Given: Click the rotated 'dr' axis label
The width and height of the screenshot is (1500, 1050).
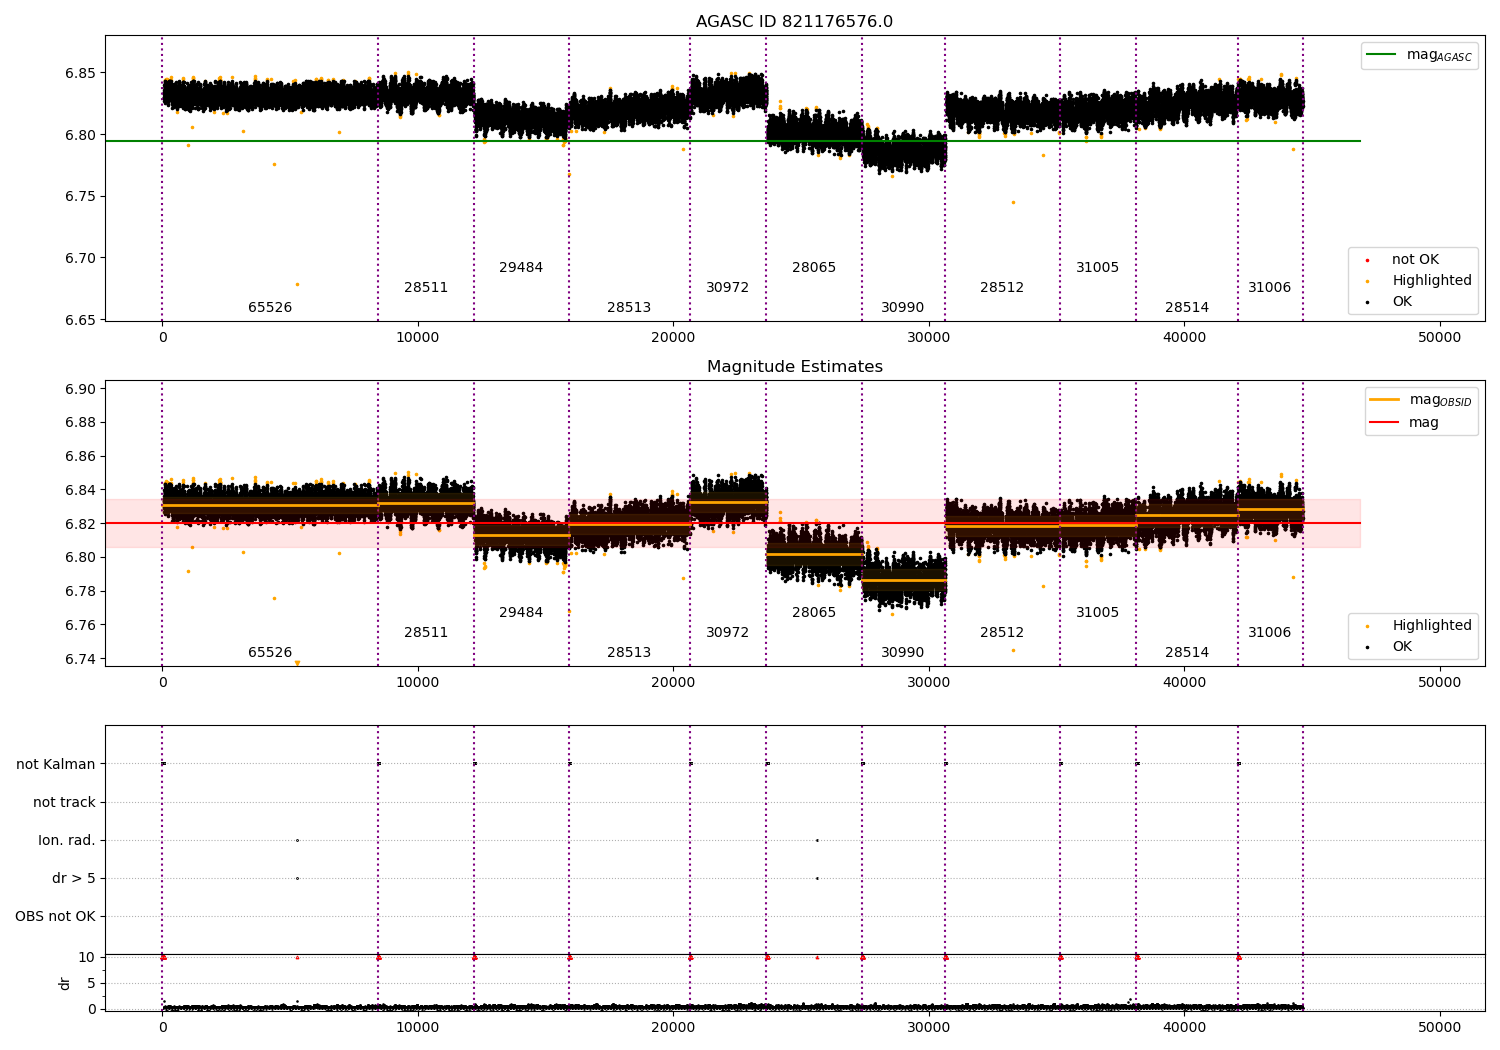Looking at the screenshot, I should click(65, 983).
